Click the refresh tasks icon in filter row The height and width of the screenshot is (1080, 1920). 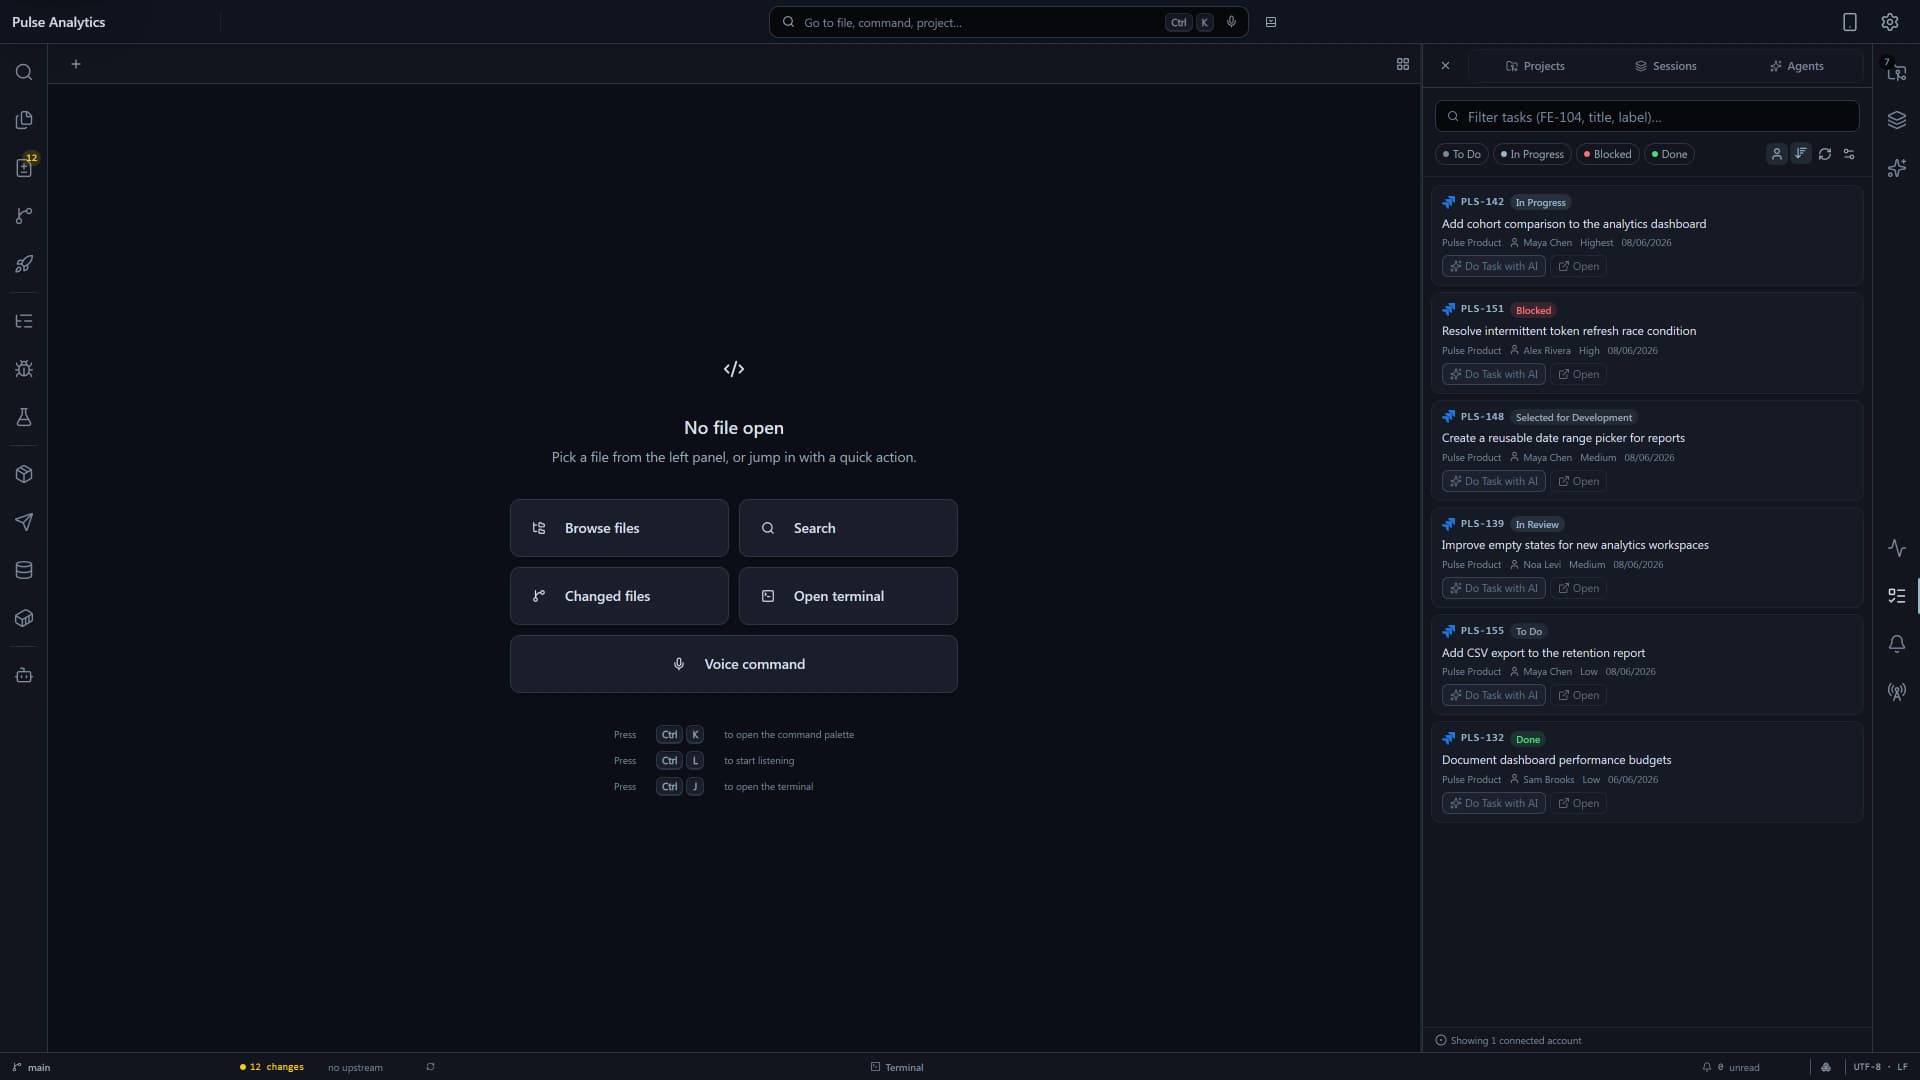[x=1825, y=154]
